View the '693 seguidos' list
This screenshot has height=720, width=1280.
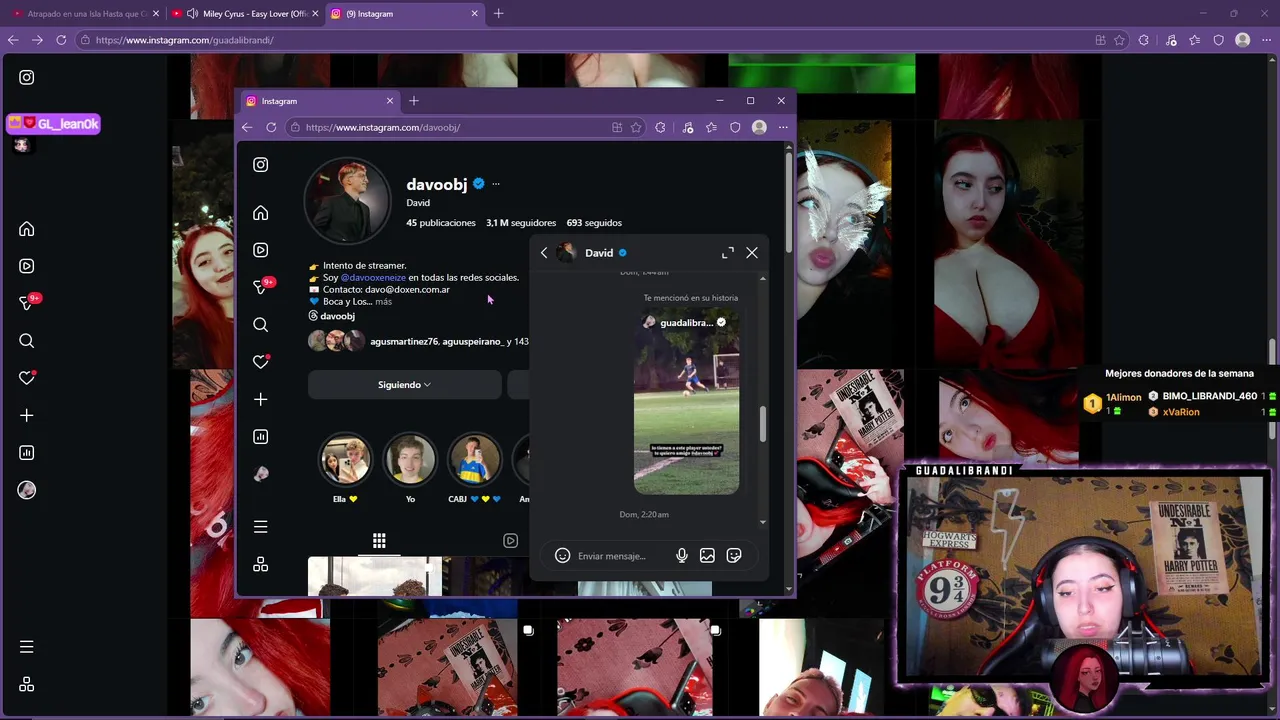tap(594, 223)
